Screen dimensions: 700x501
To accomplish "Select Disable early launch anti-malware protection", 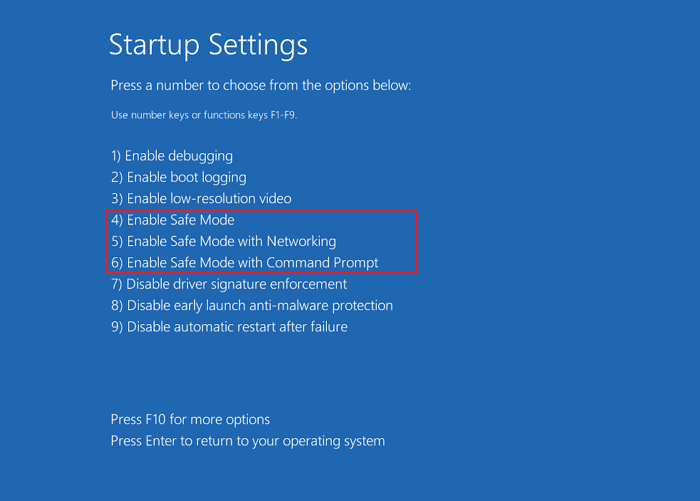I will pyautogui.click(x=251, y=305).
